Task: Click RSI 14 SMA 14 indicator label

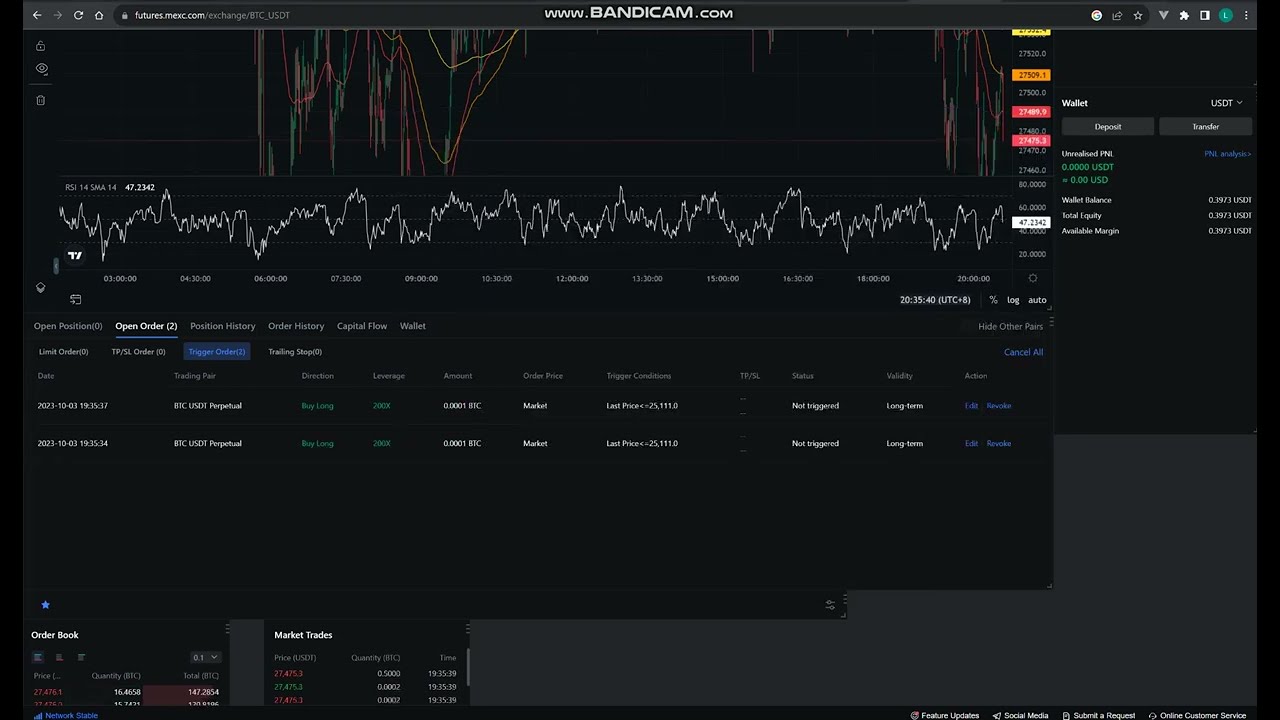Action: tap(91, 188)
